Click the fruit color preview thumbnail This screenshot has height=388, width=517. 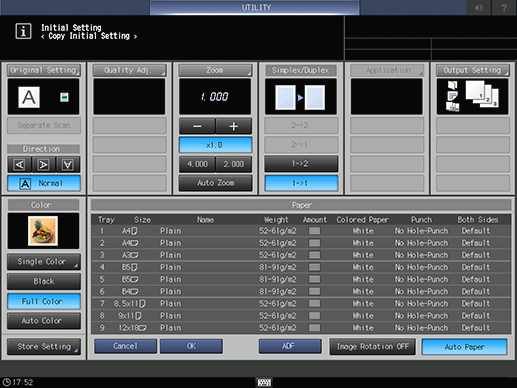click(43, 231)
